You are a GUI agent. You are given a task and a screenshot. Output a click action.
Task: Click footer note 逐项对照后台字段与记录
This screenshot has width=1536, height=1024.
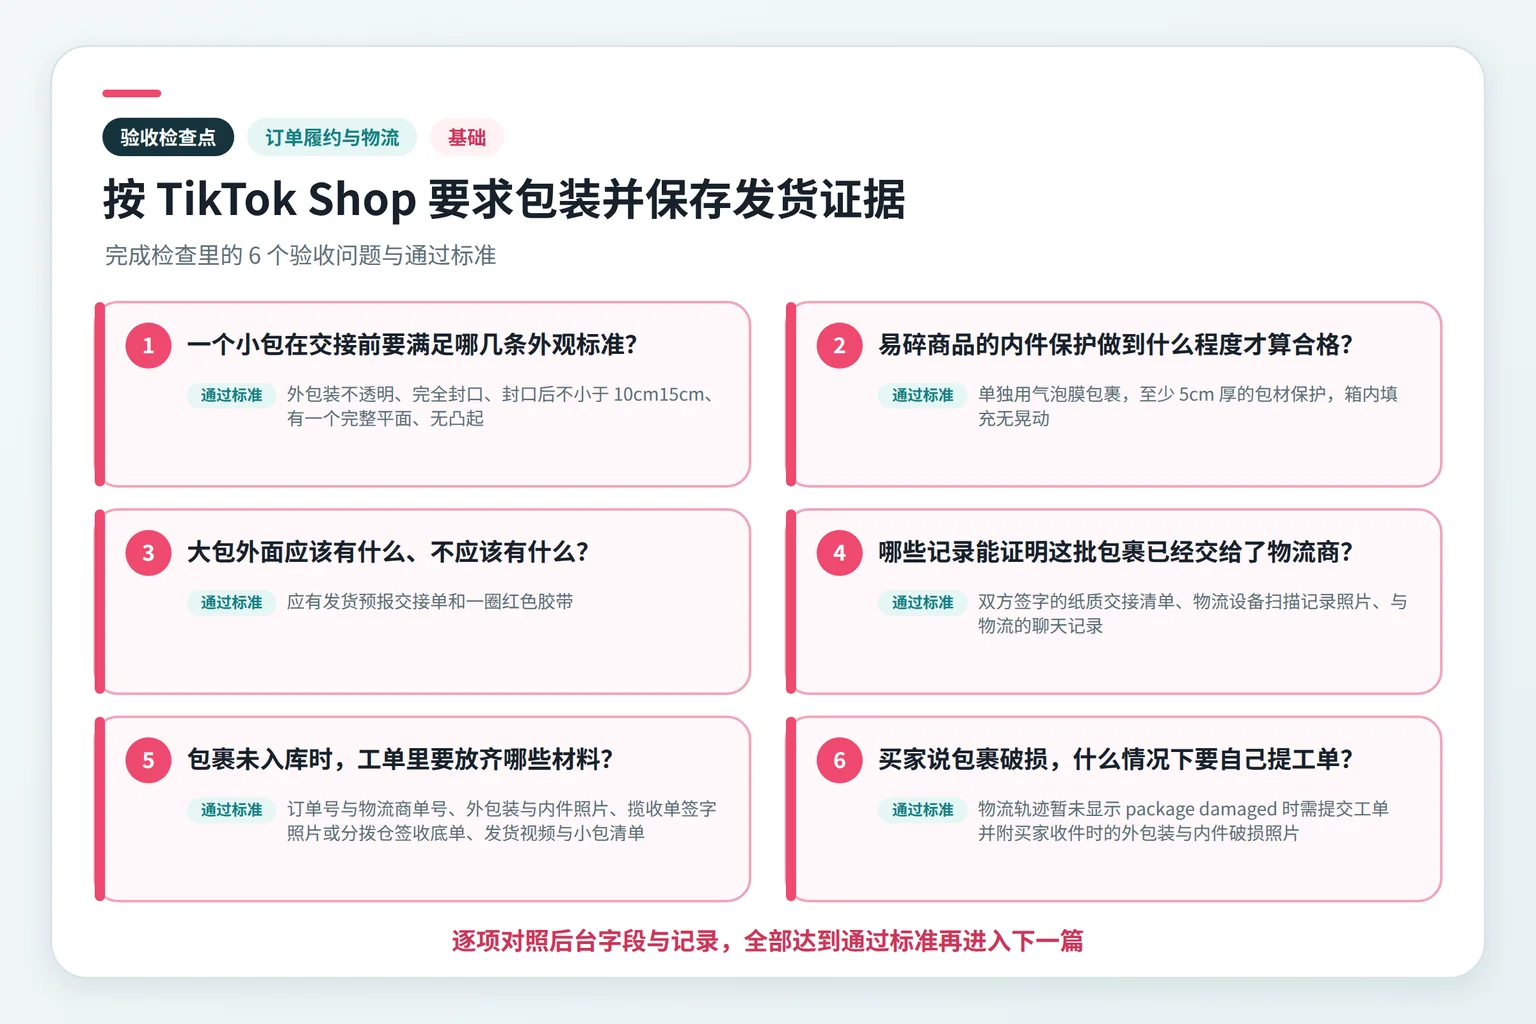click(767, 941)
